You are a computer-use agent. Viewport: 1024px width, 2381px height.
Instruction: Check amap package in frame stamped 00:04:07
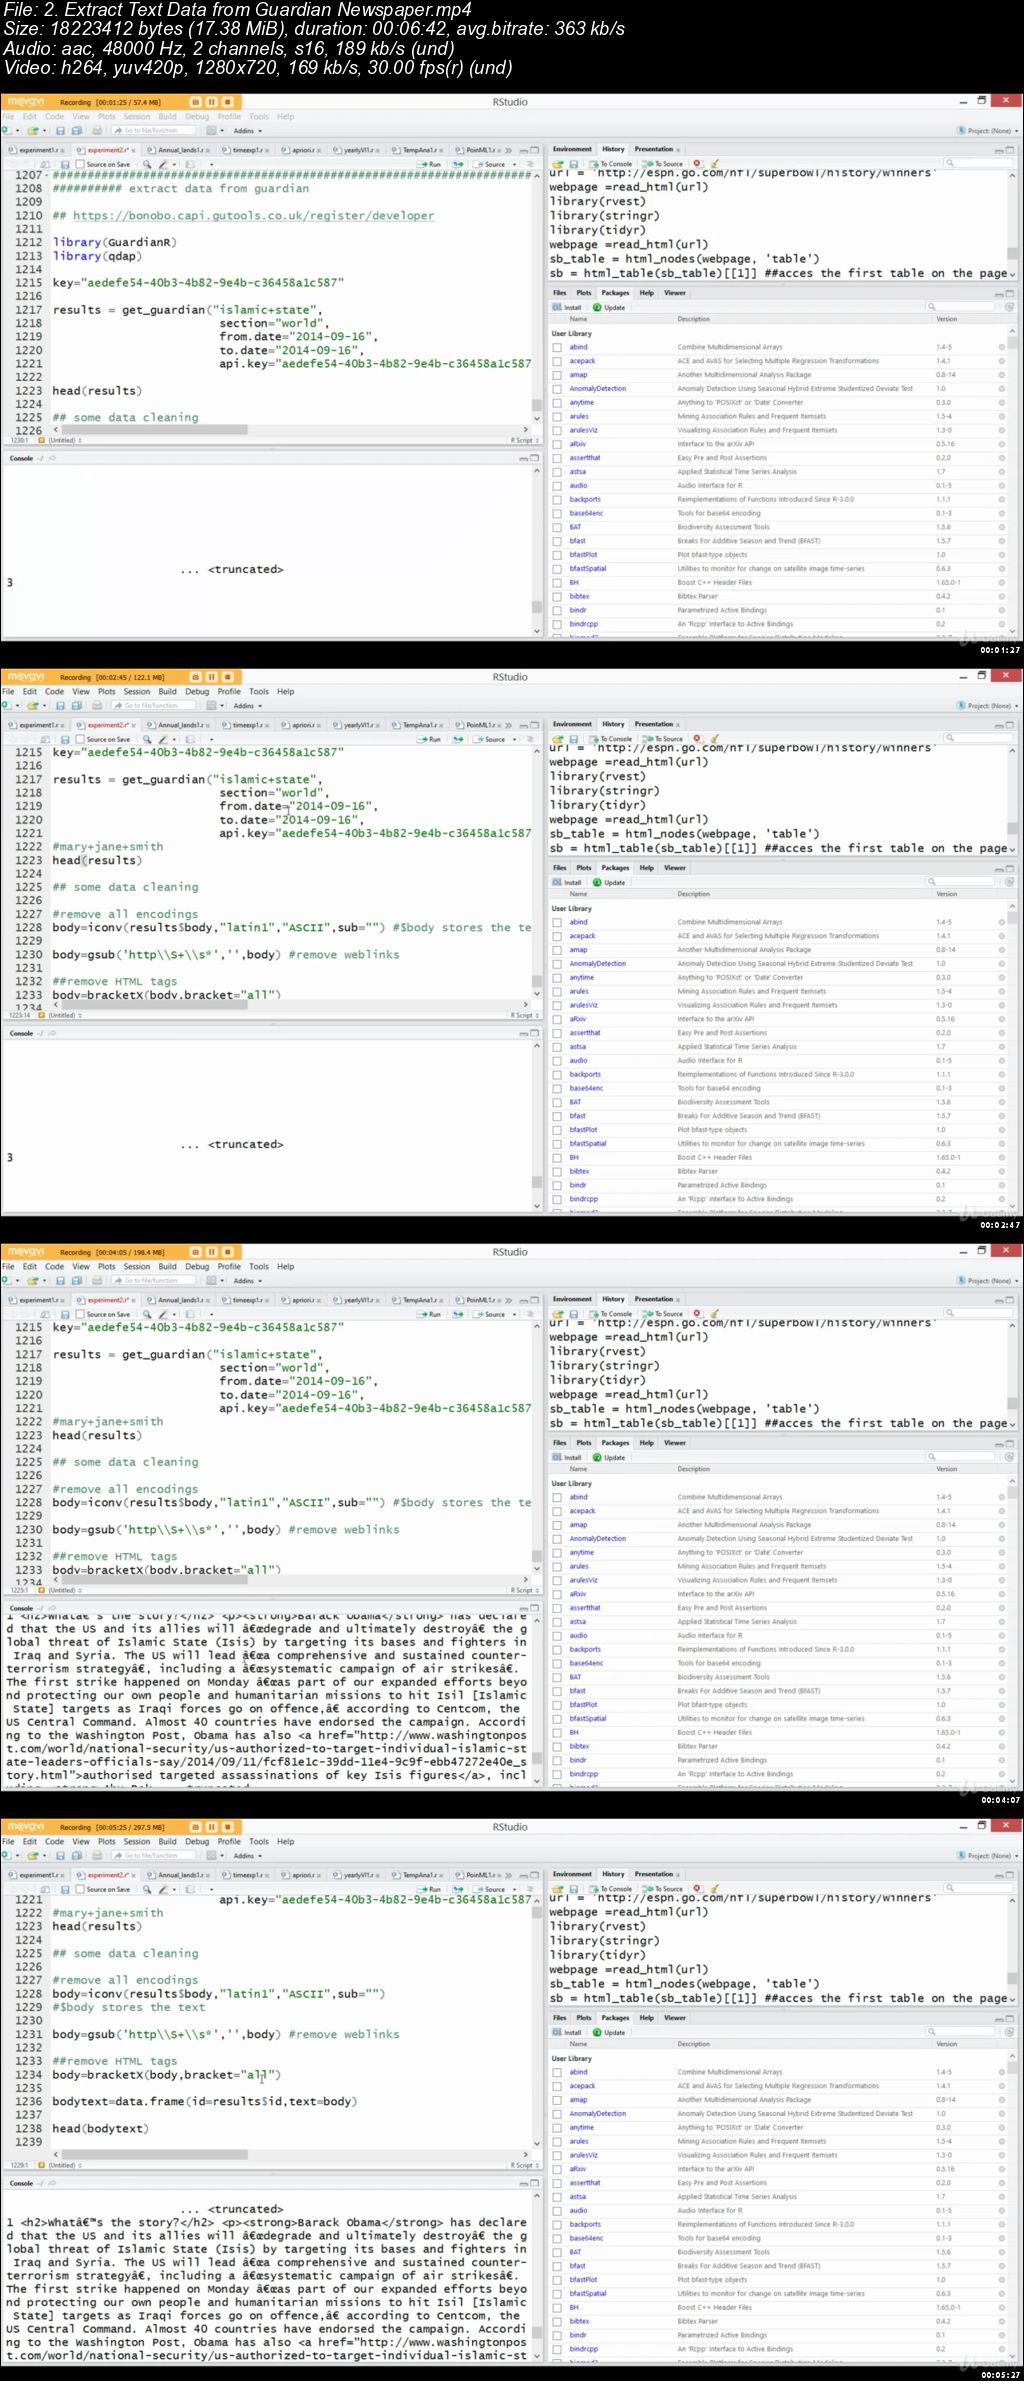pos(557,1525)
